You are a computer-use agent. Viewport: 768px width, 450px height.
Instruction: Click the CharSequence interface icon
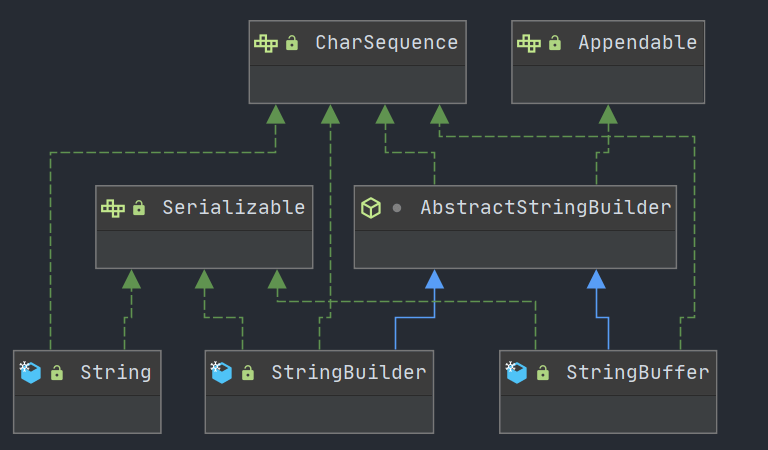pyautogui.click(x=265, y=43)
